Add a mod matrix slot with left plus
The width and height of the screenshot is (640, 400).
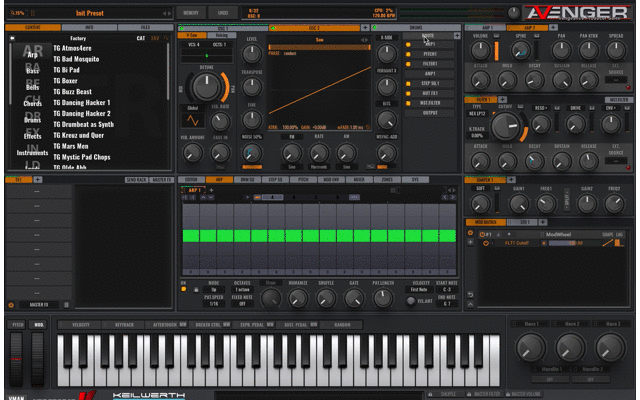[x=470, y=242]
